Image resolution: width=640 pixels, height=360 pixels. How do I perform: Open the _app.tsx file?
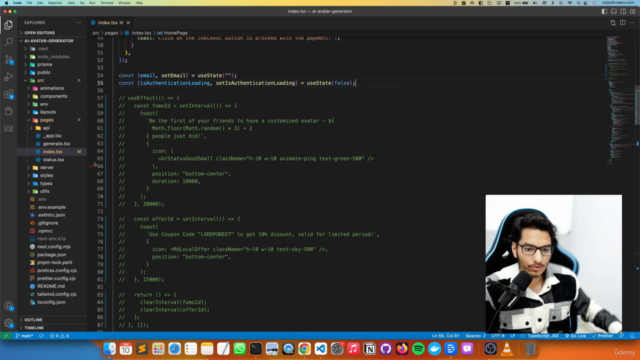tap(52, 136)
